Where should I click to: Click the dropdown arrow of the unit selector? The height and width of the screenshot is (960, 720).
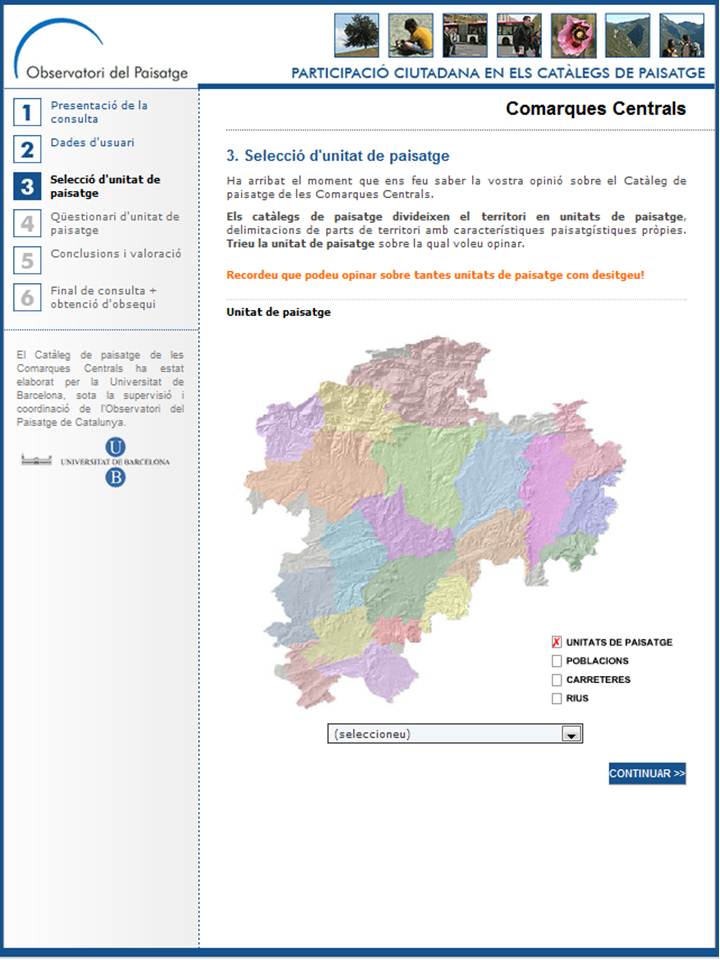pos(571,734)
